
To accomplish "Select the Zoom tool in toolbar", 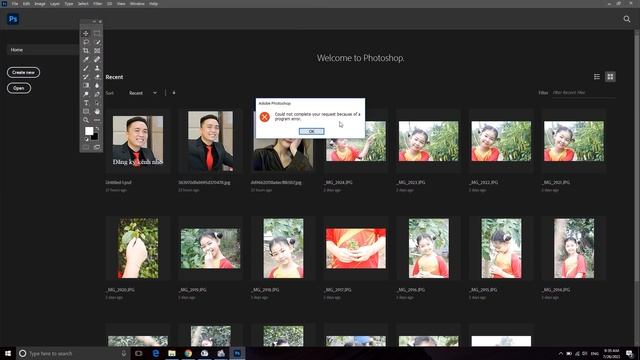I will tap(86, 120).
